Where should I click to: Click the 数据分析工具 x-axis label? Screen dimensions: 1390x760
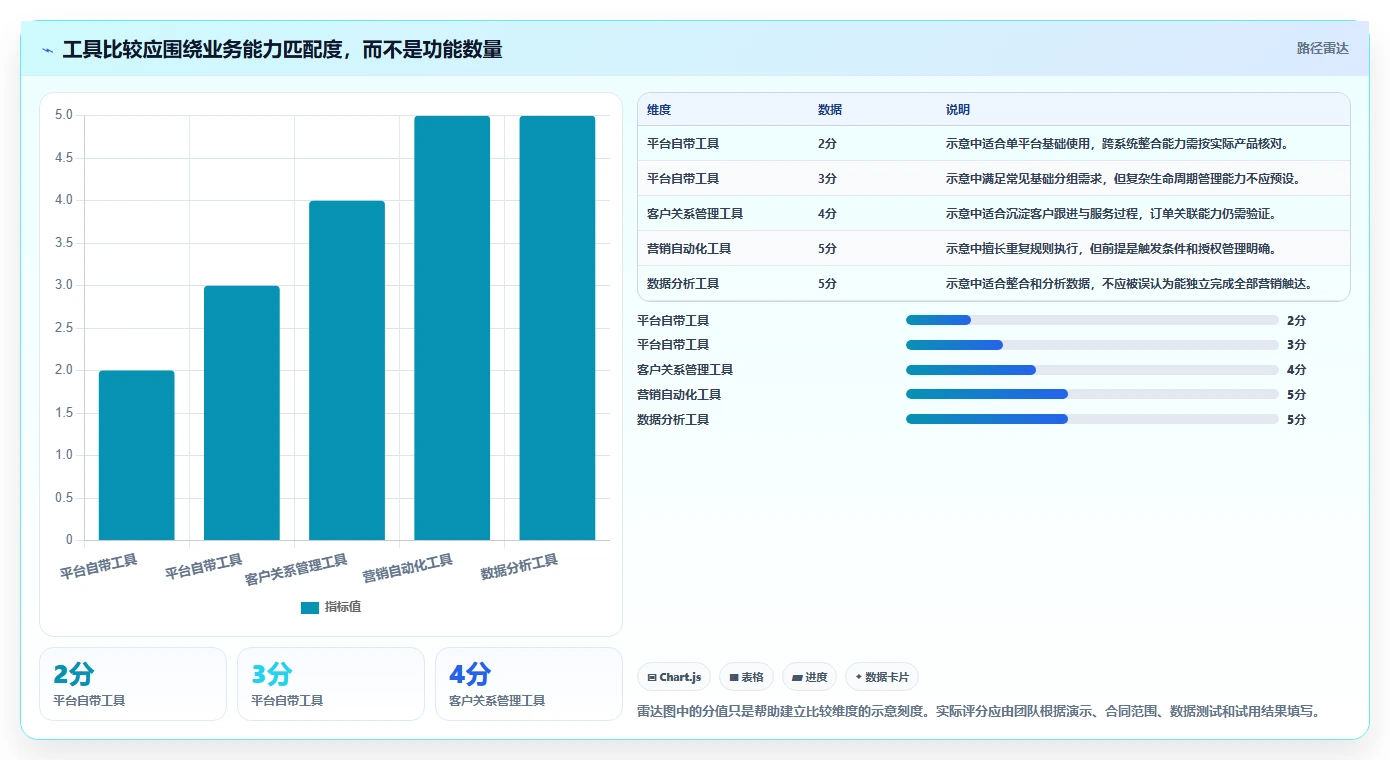(519, 567)
